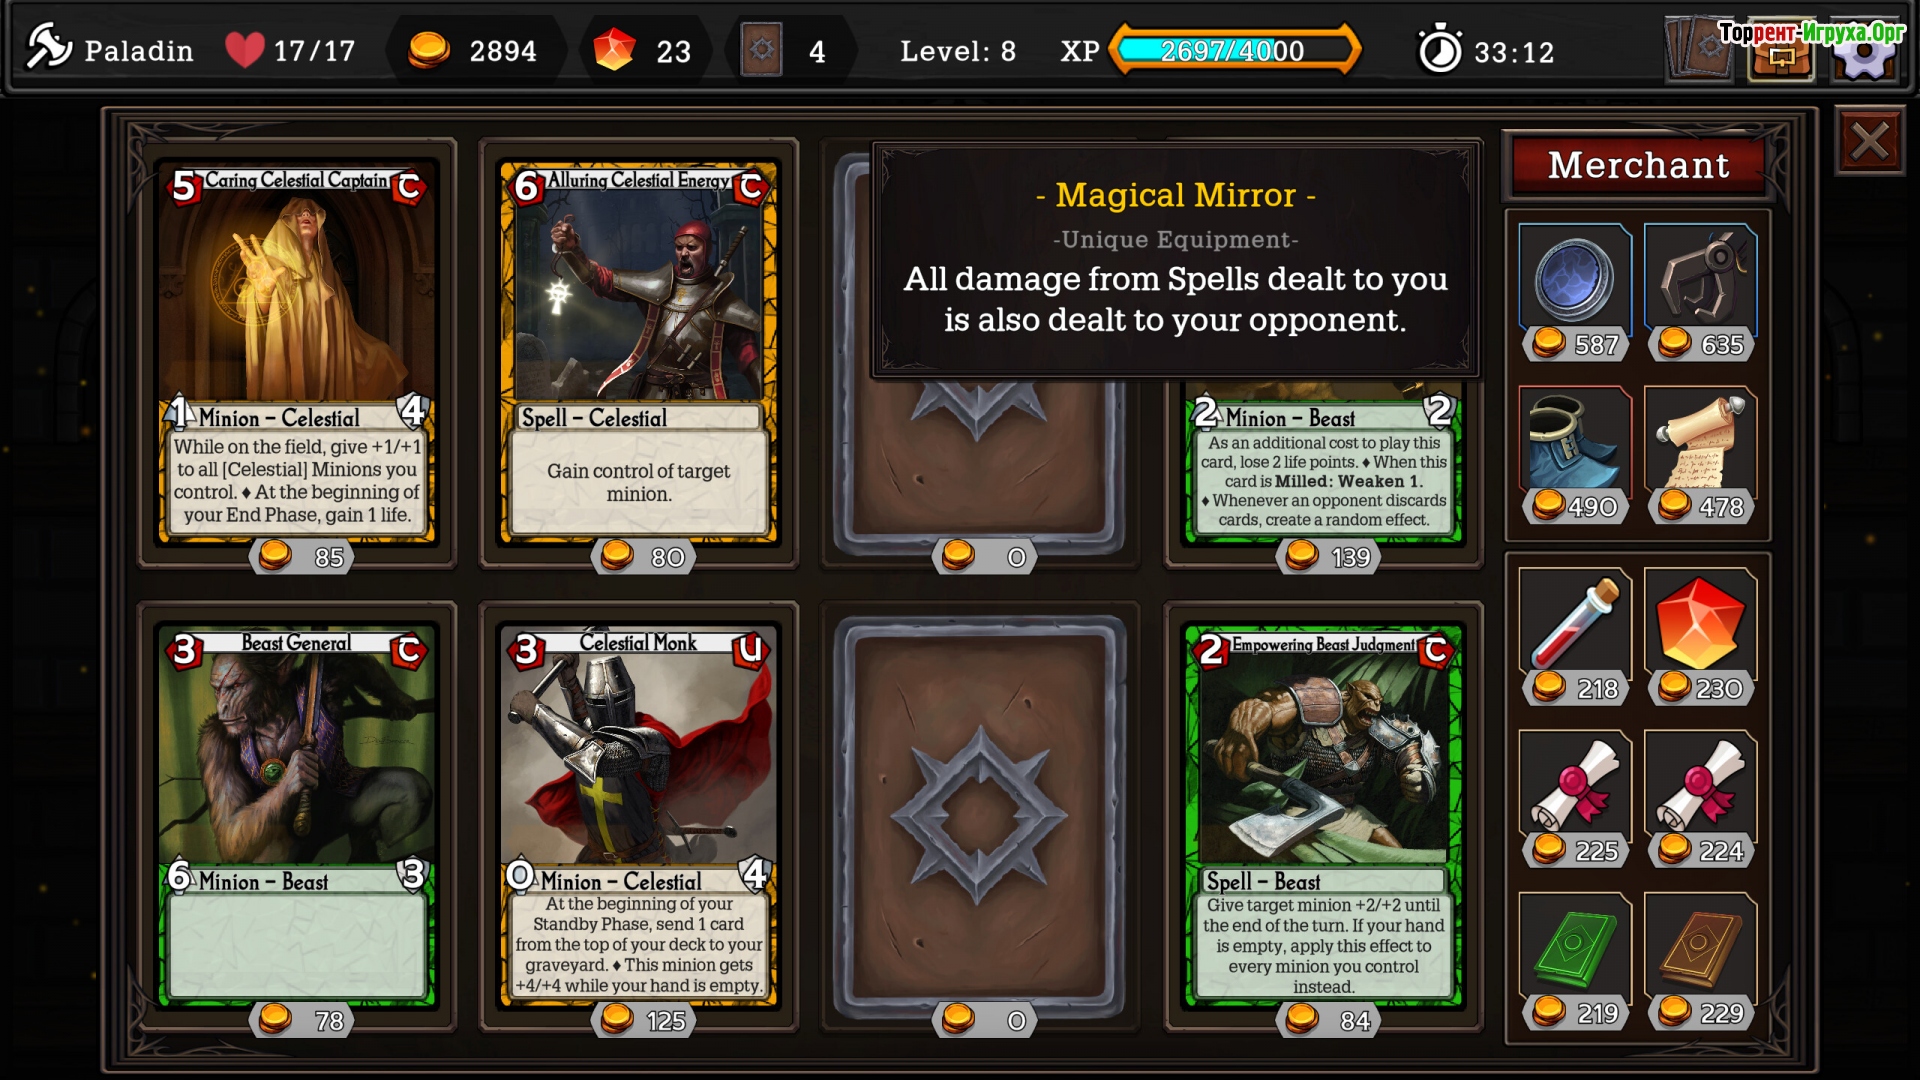Close the Merchant window
This screenshot has height=1080, width=1920.
[1870, 141]
